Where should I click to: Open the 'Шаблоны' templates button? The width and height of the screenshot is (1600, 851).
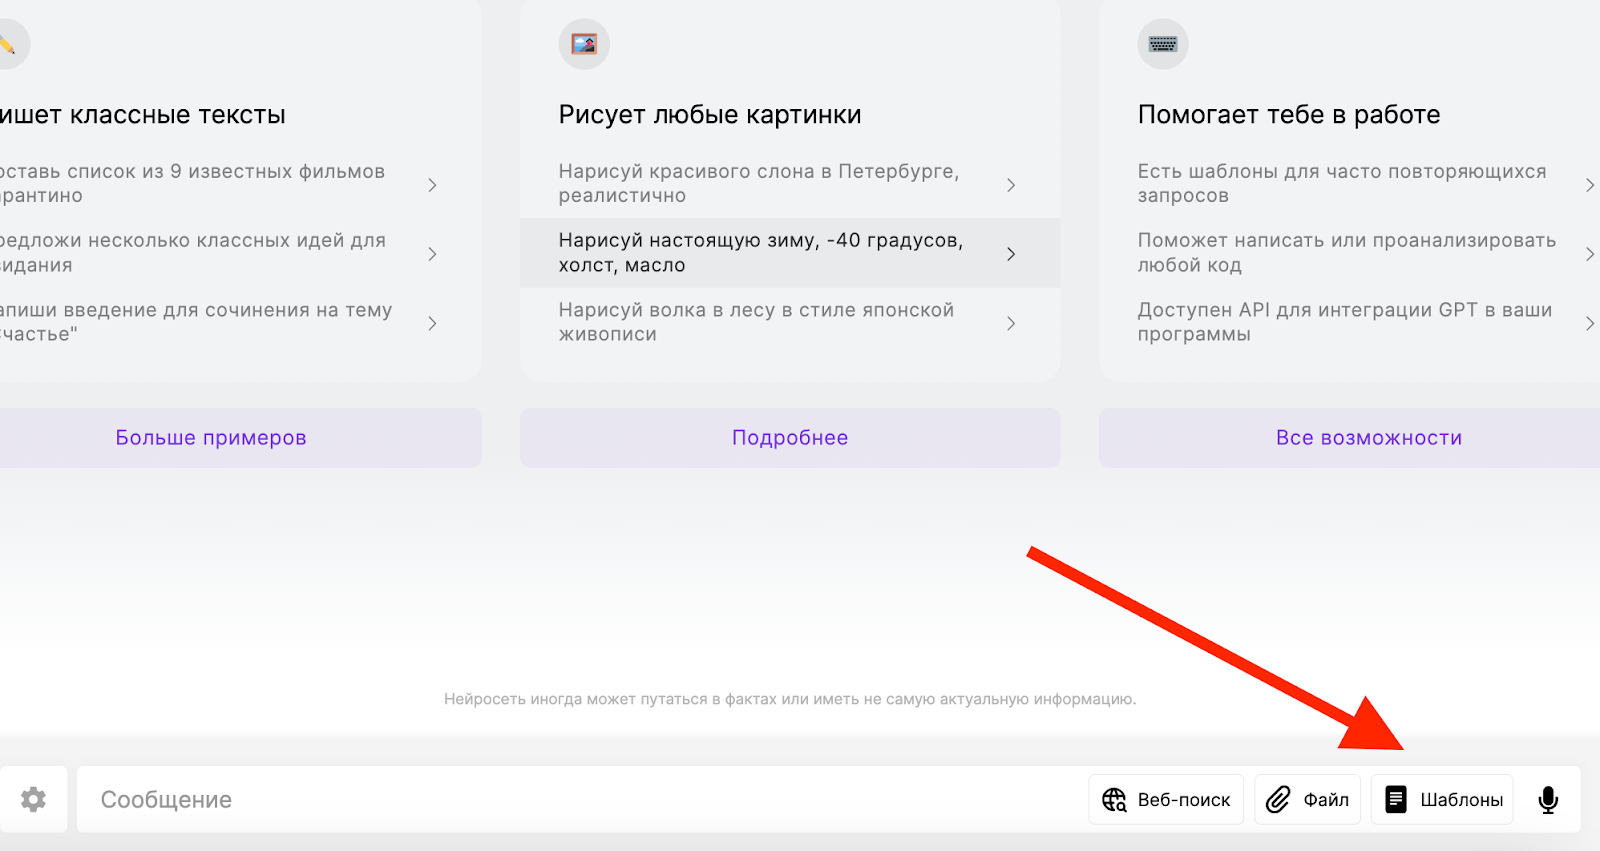1443,800
